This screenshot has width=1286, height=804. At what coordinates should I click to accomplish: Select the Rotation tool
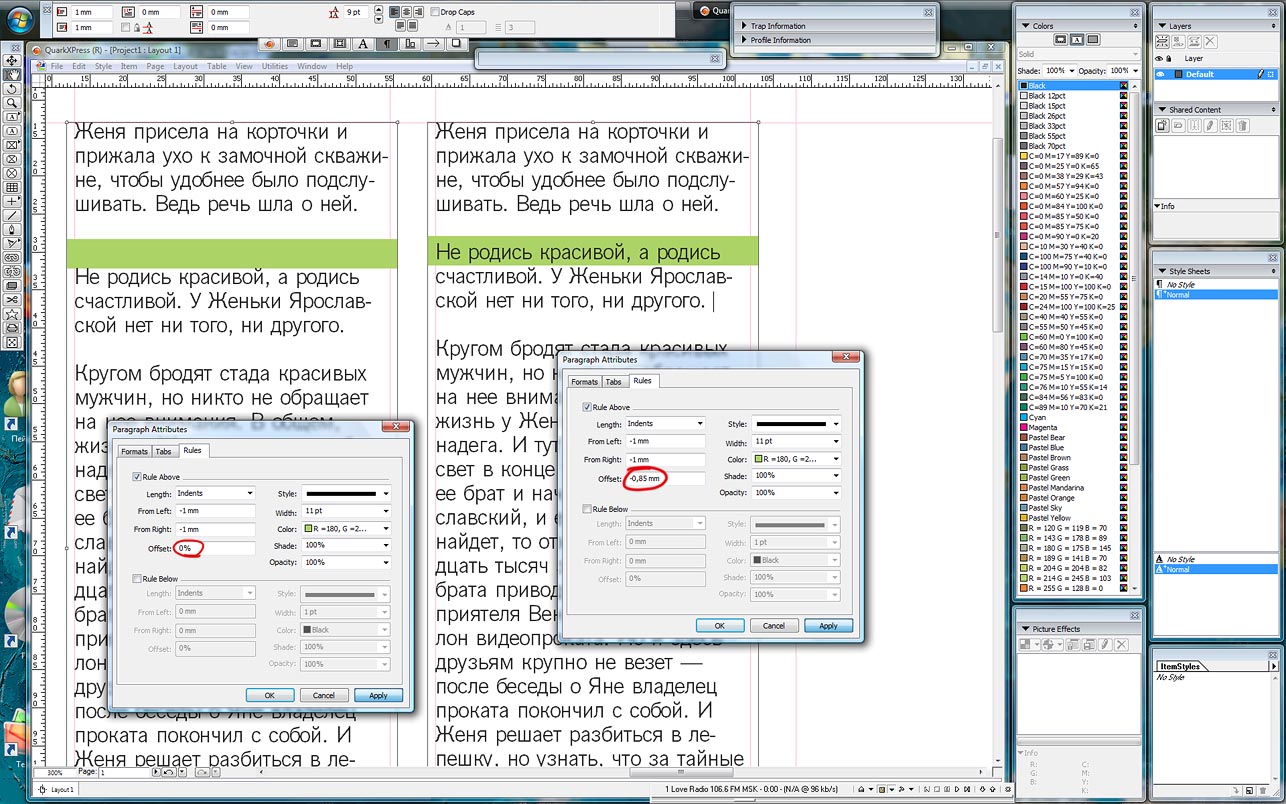(x=12, y=88)
